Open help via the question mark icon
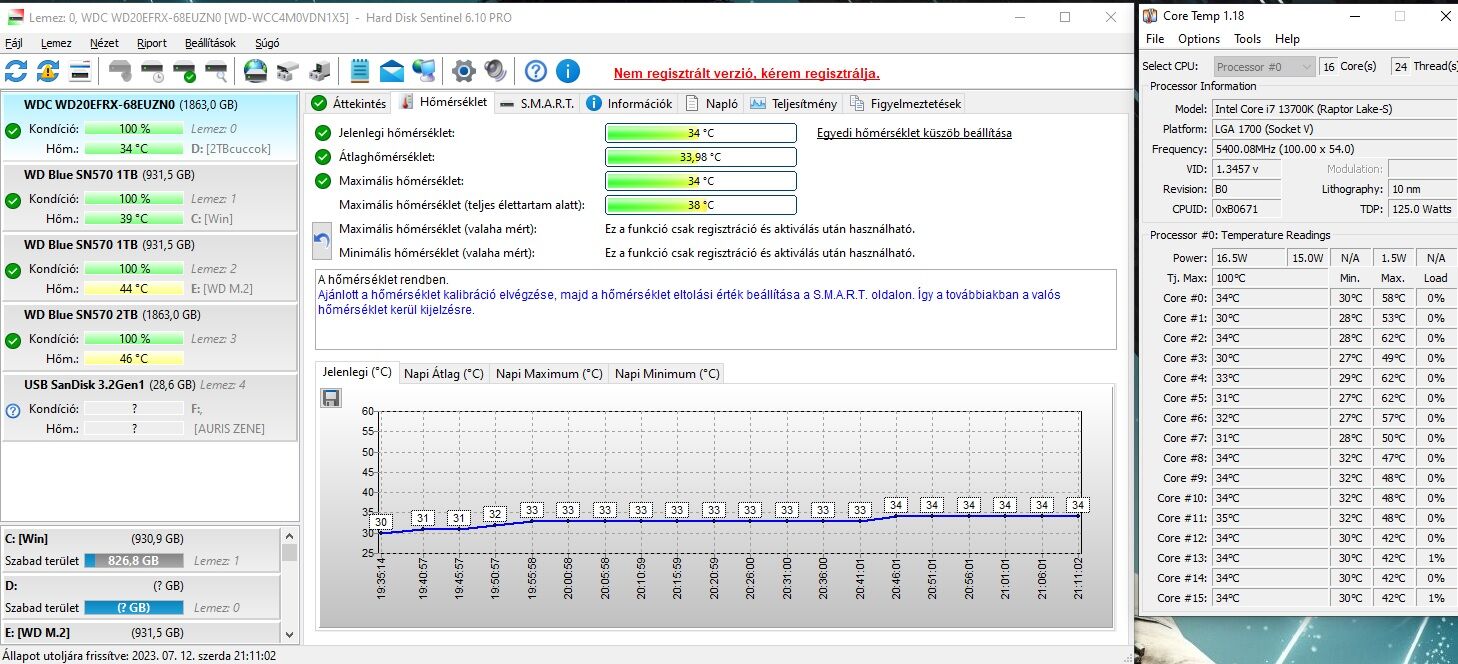Screen dimensions: 1458x664 [536, 71]
